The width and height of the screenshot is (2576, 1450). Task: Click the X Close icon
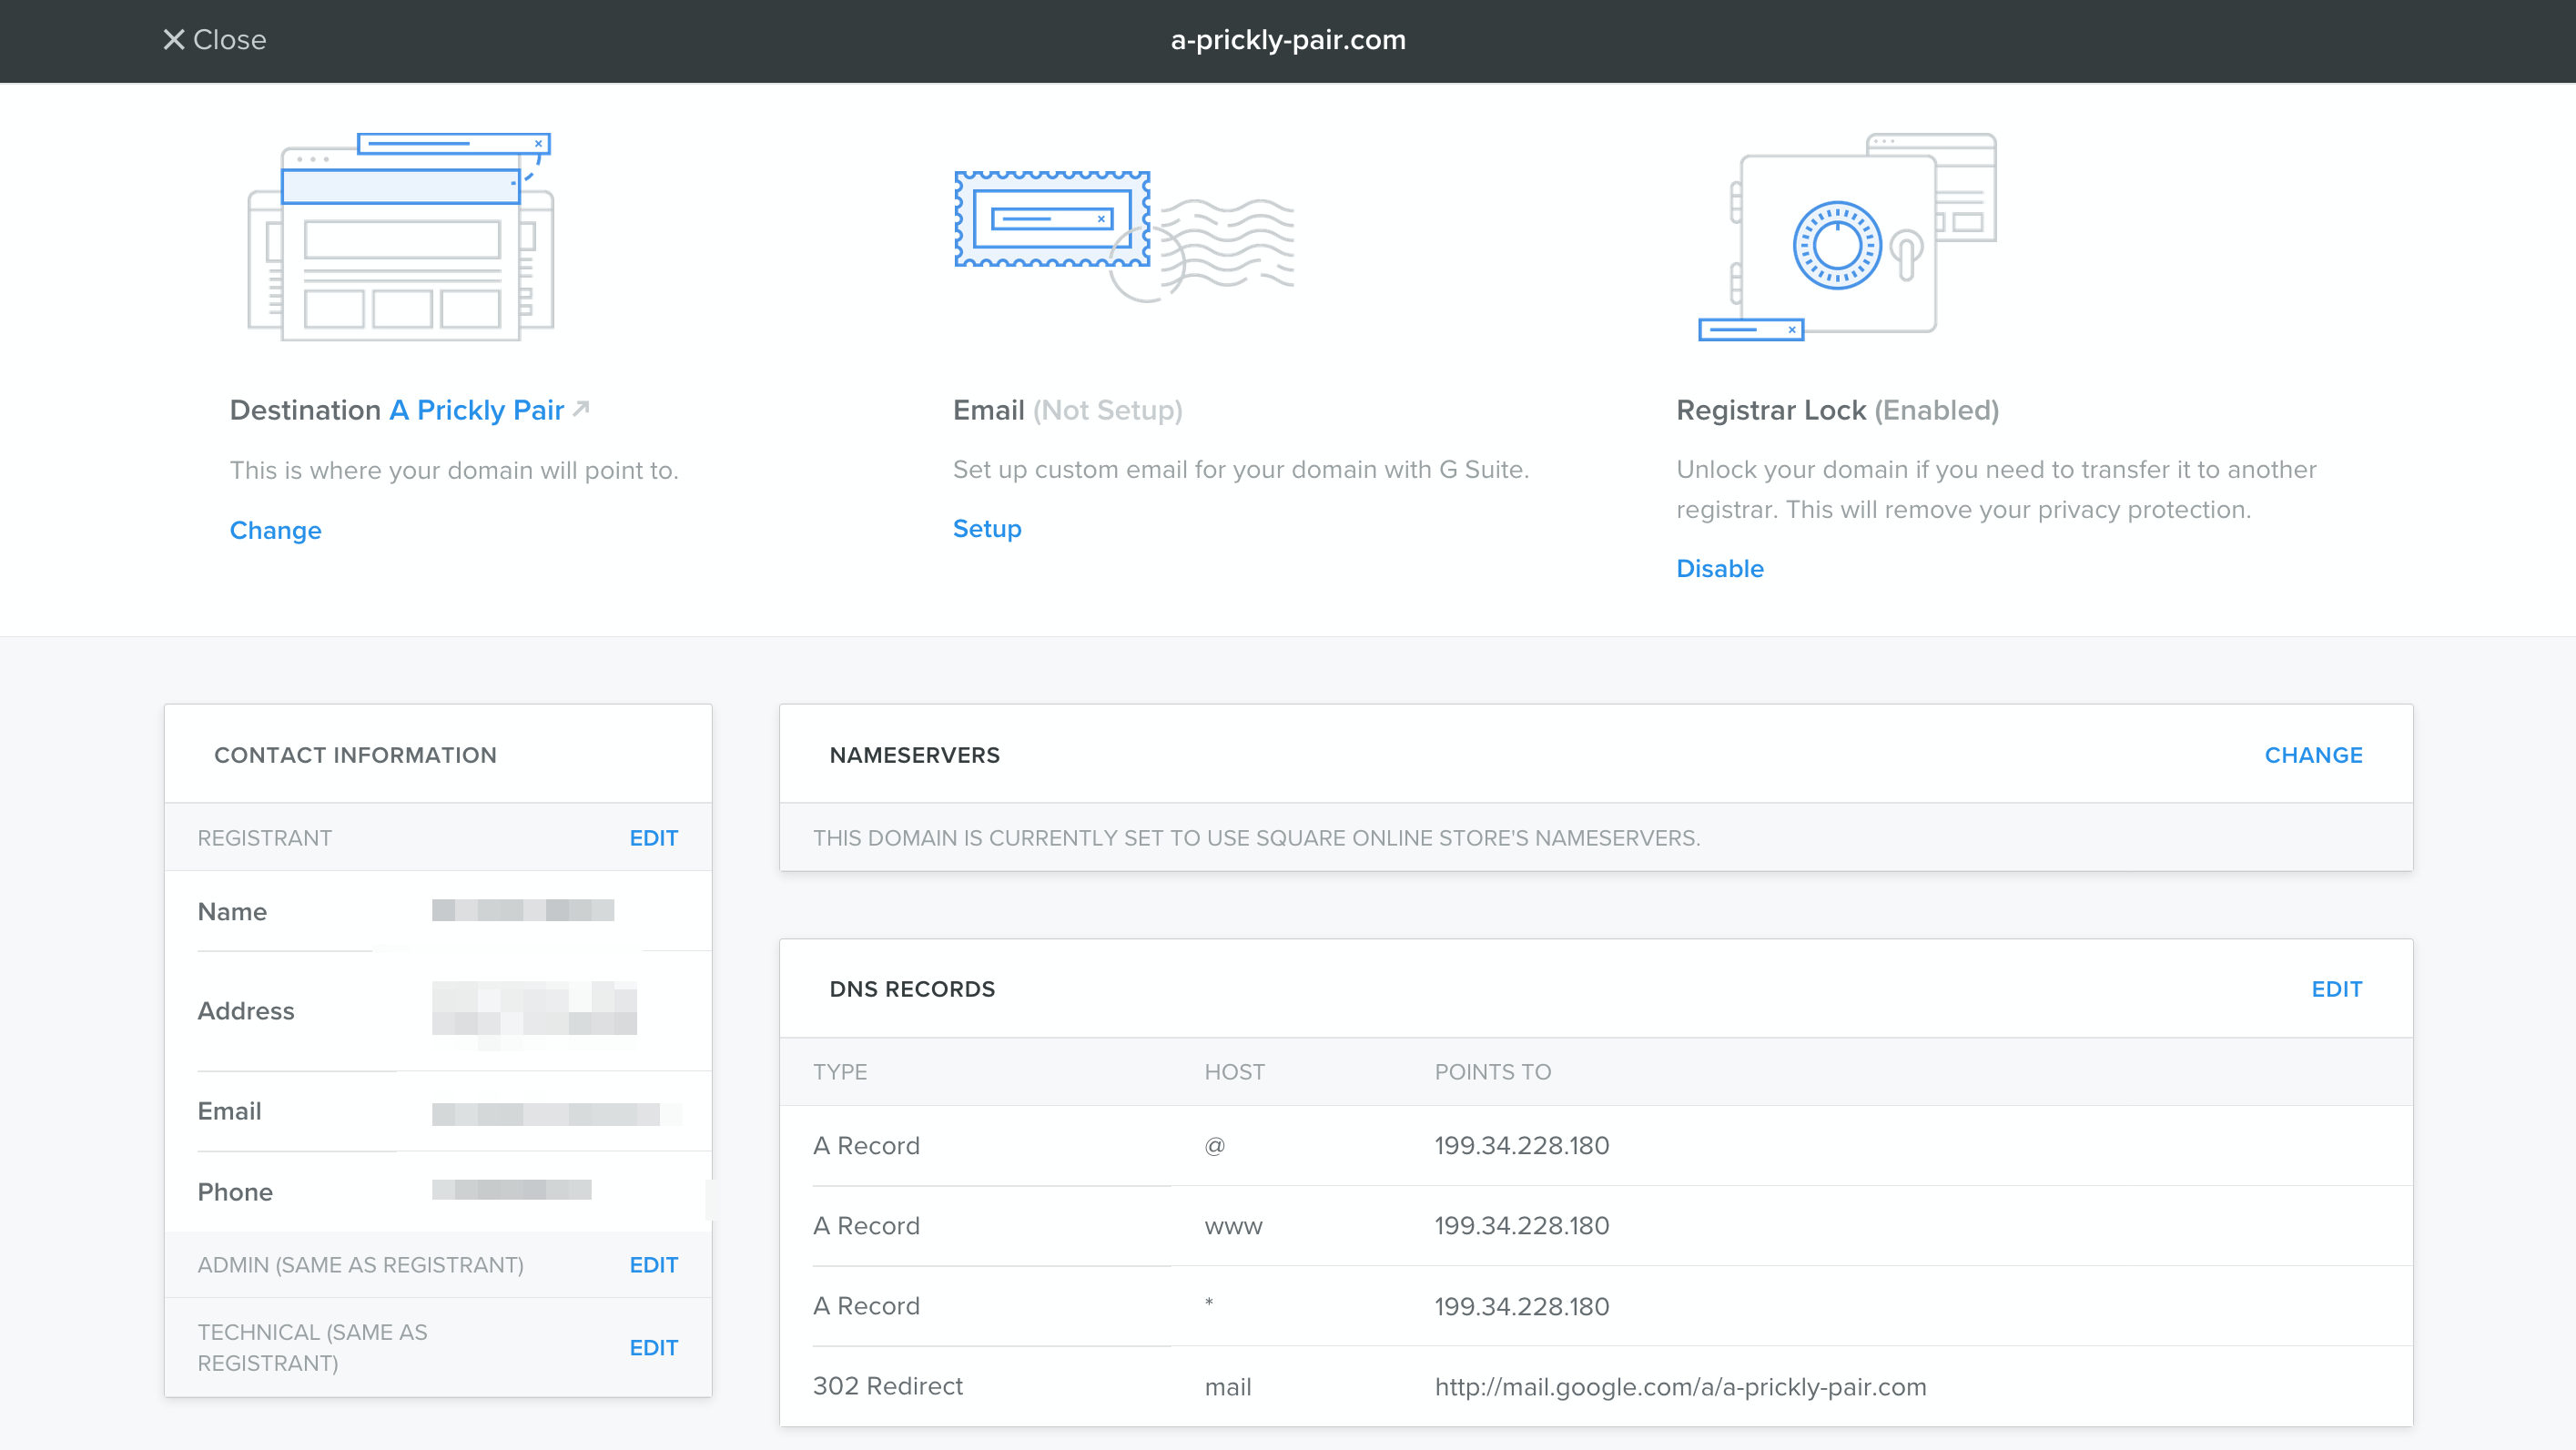click(174, 40)
